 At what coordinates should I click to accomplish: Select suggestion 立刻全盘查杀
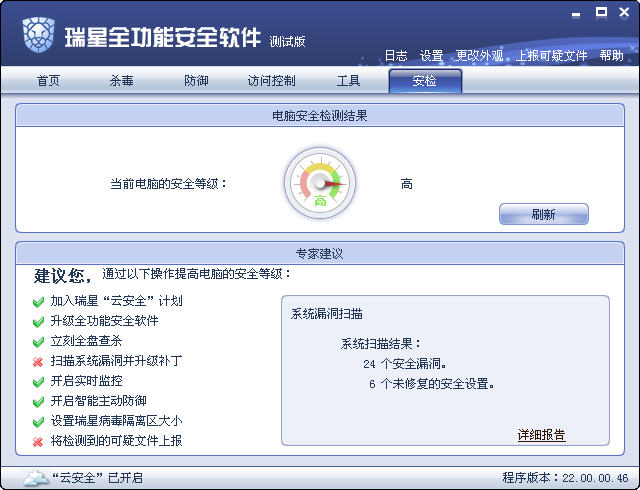86,341
